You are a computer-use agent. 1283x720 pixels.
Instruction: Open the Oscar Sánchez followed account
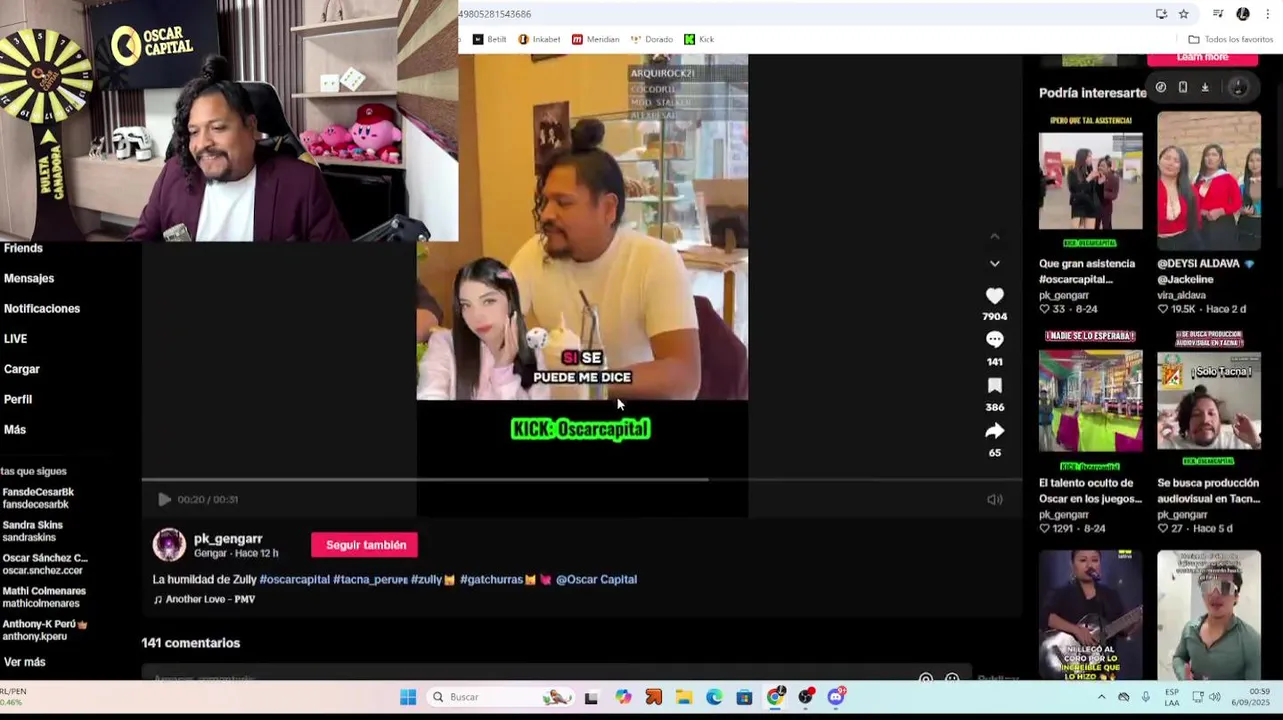[x=44, y=563]
